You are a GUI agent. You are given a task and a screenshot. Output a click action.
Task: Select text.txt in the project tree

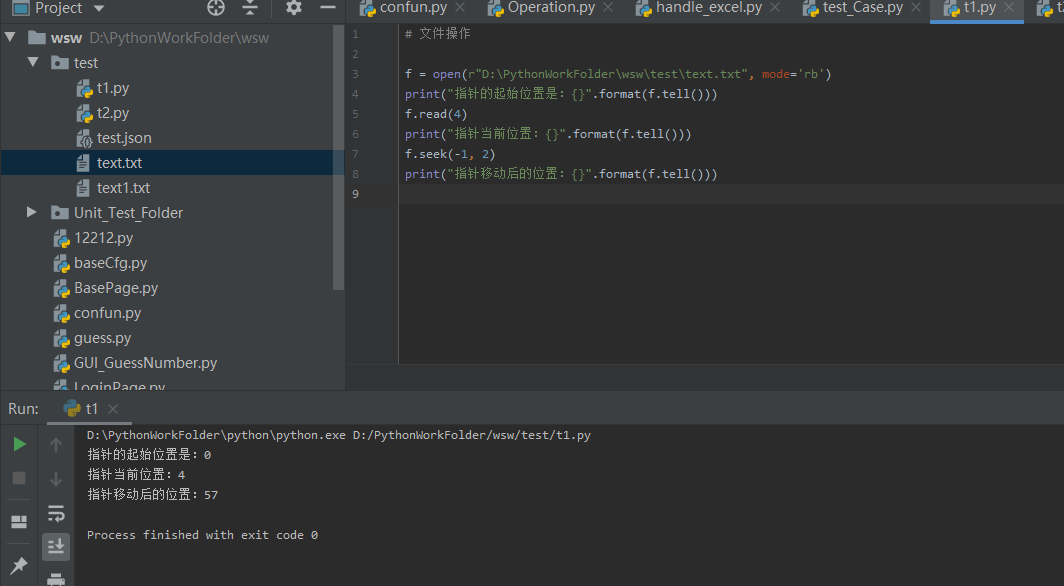(x=119, y=163)
